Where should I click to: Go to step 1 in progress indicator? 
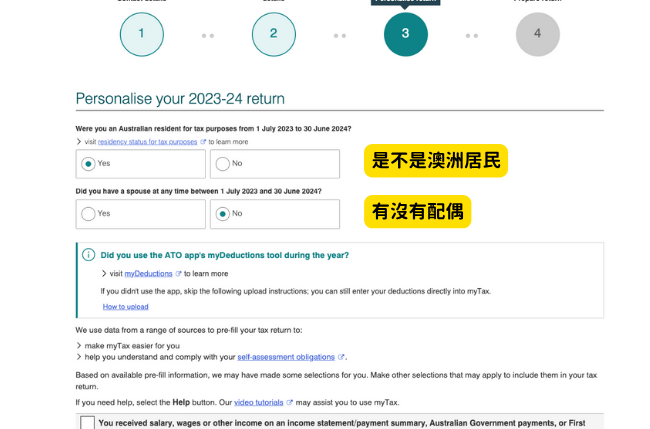click(141, 34)
